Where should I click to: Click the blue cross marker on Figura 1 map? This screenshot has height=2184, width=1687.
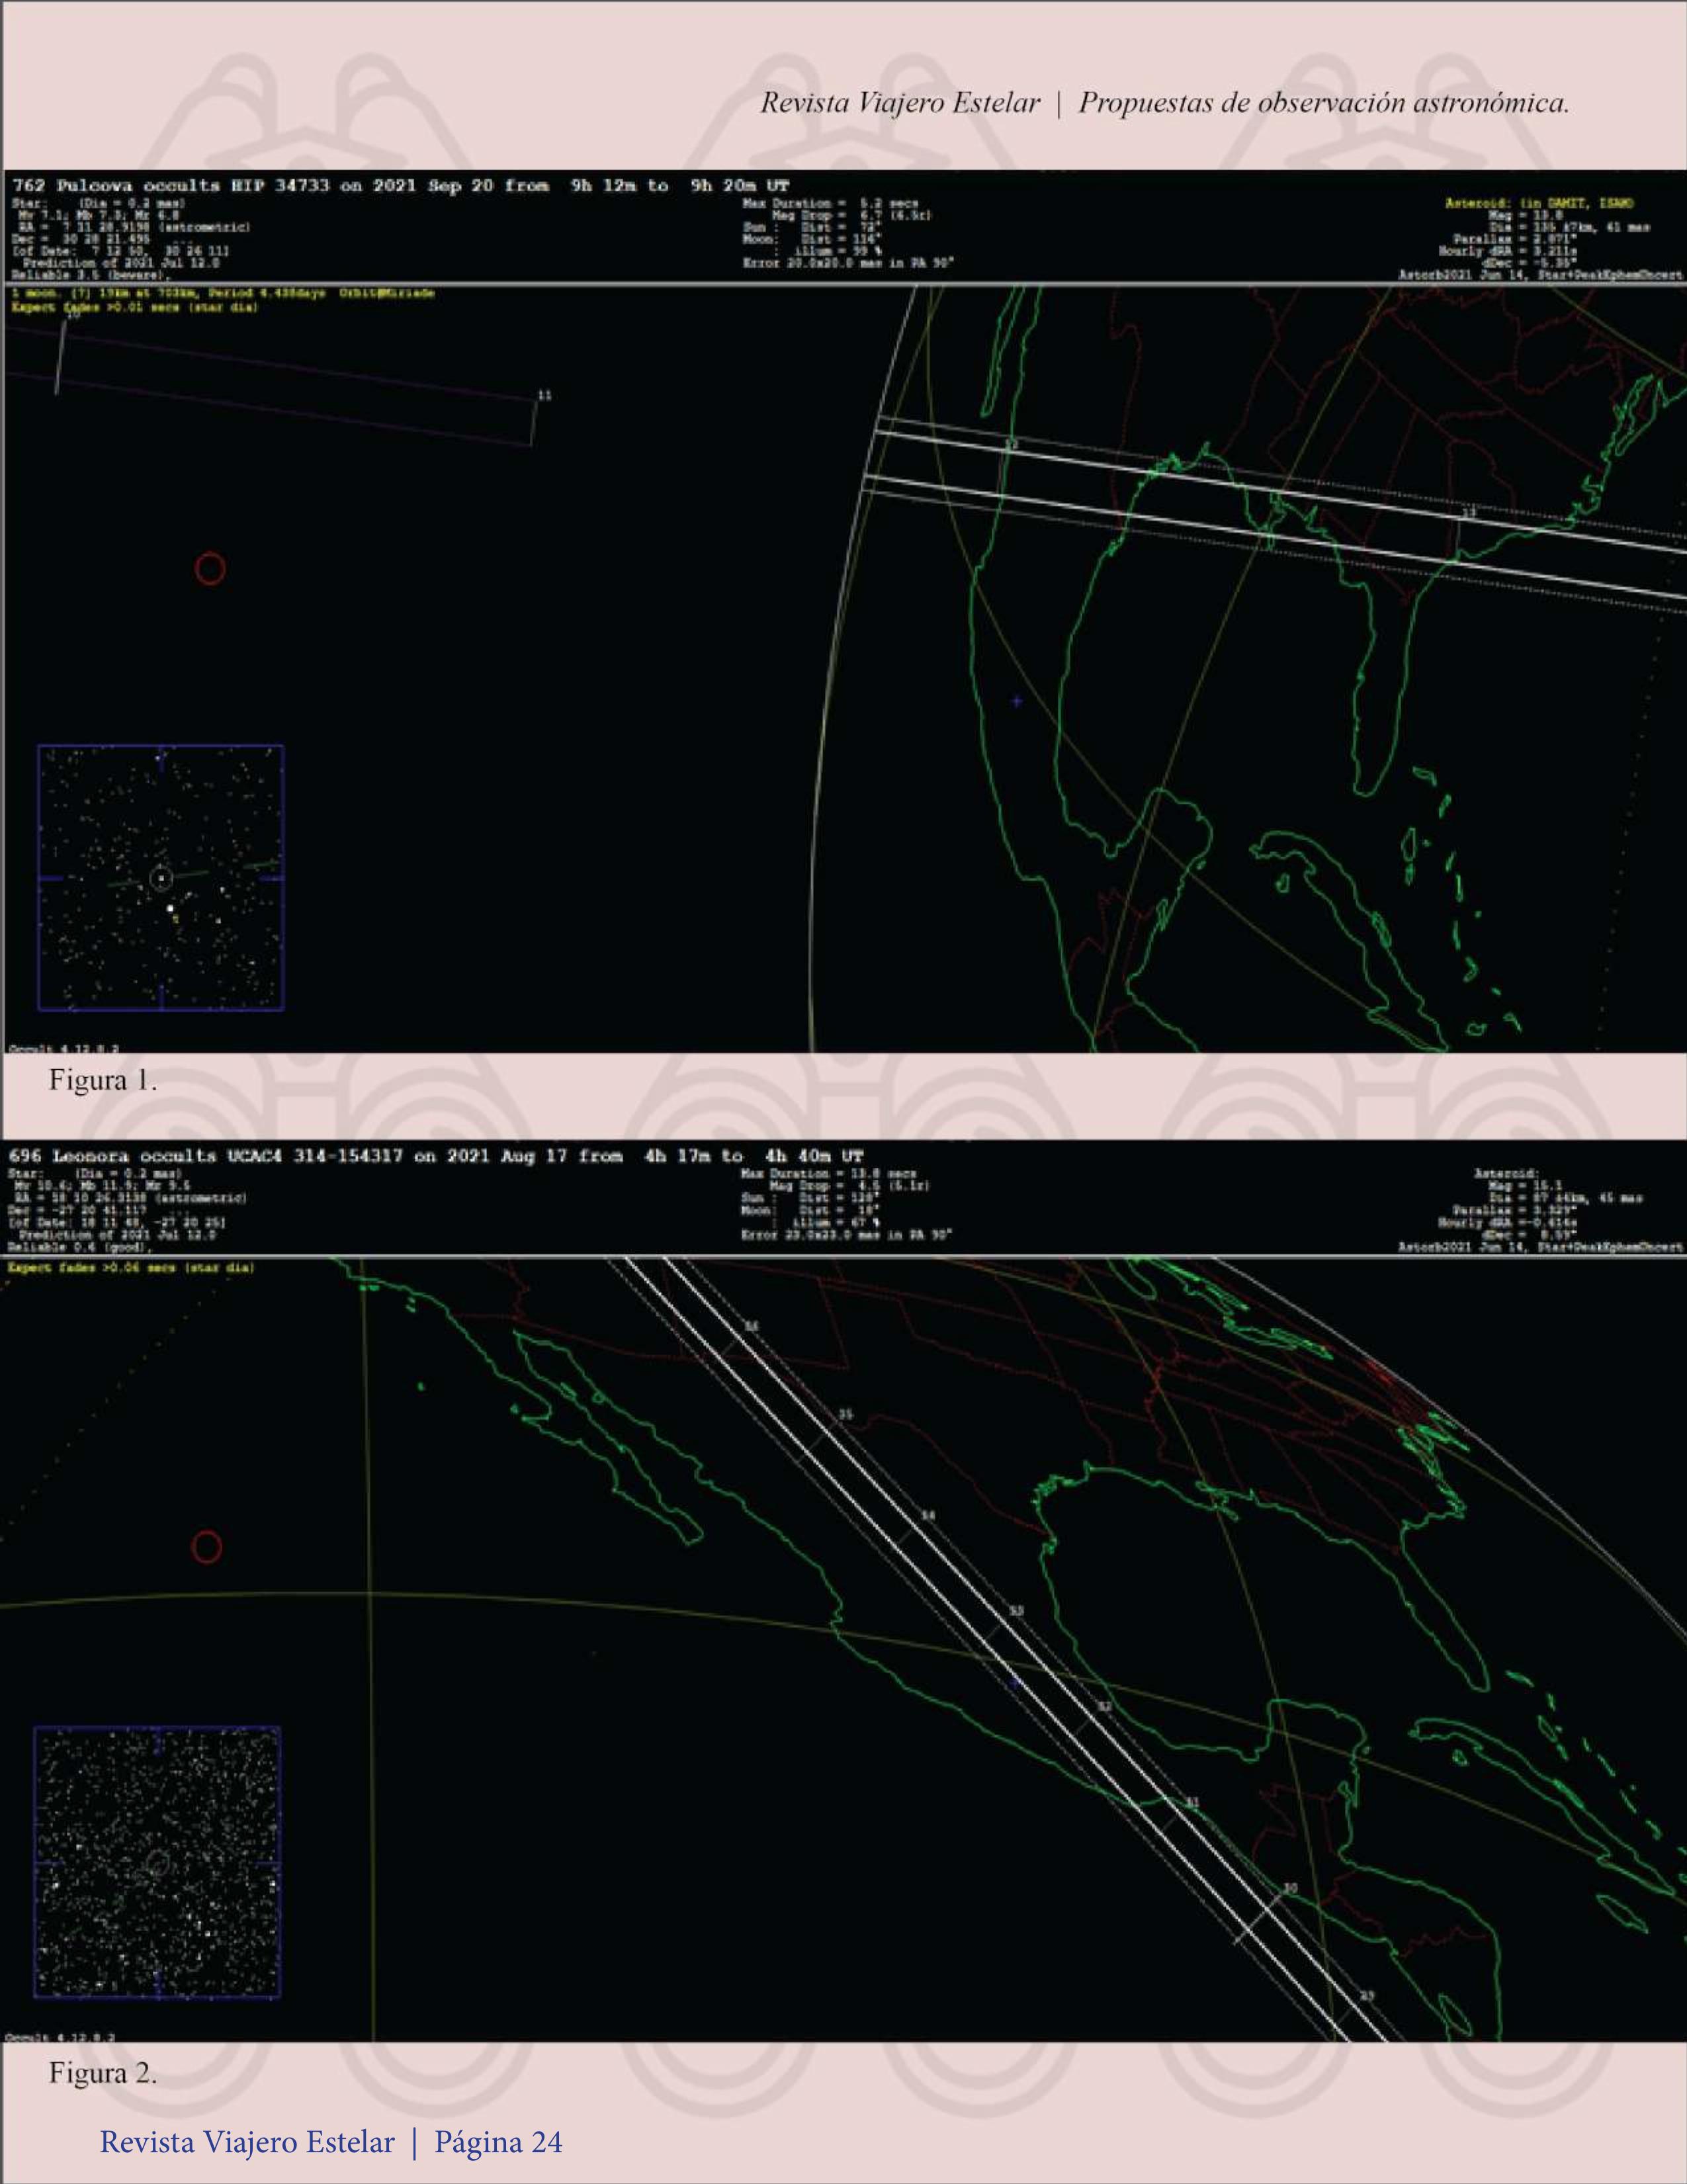pos(1016,701)
